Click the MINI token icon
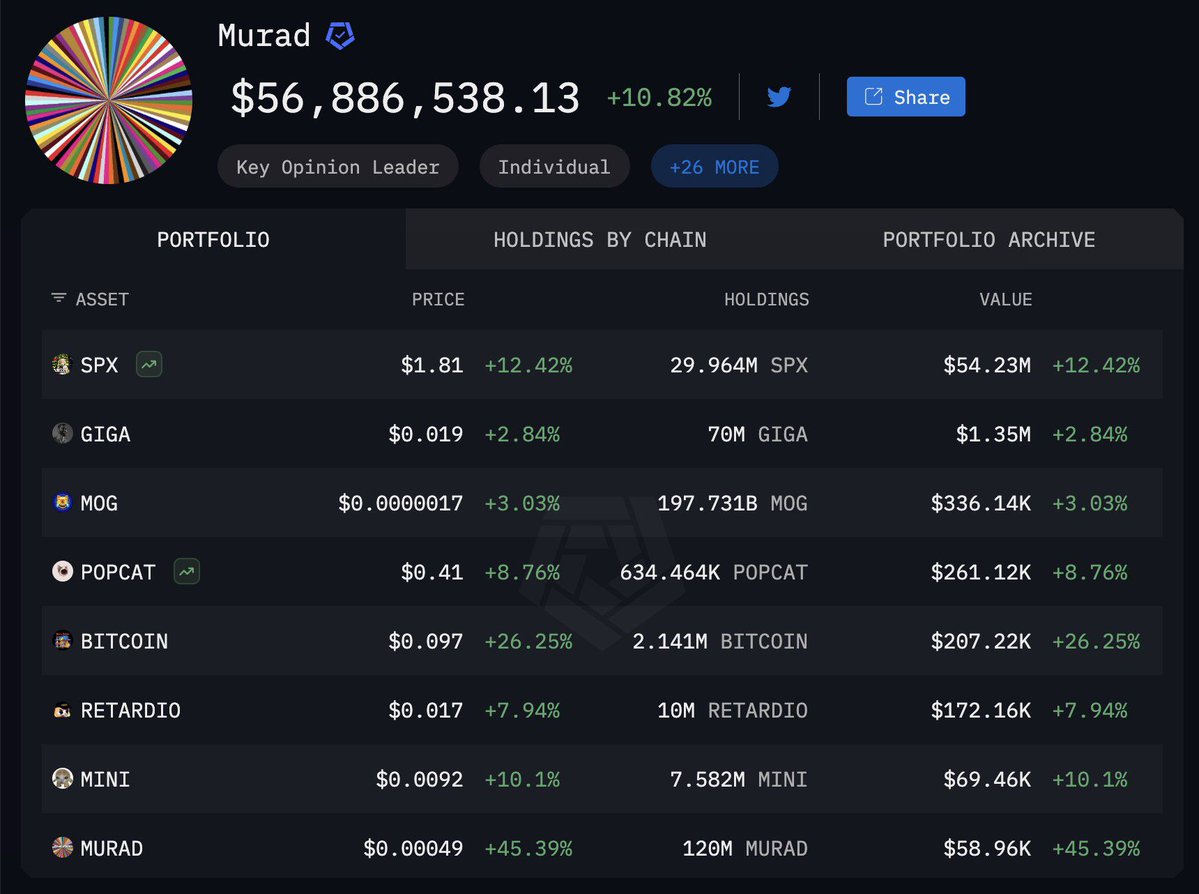1199x894 pixels. [62, 779]
